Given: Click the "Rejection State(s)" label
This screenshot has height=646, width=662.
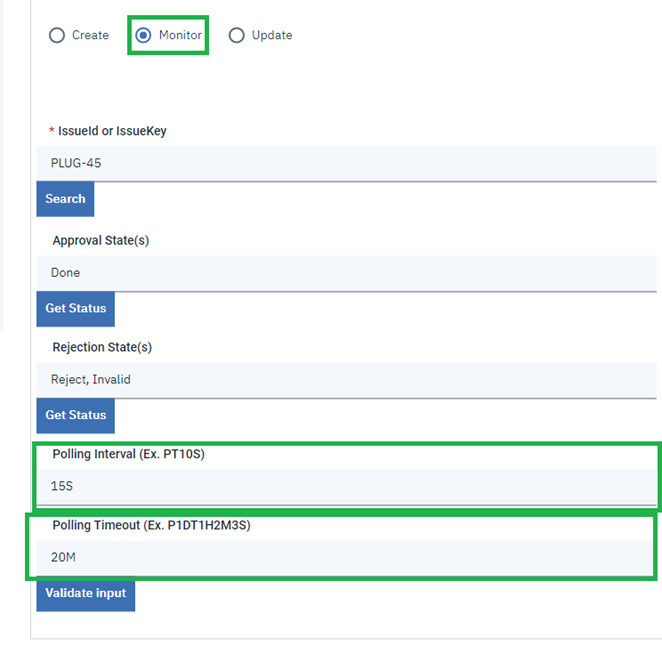Looking at the screenshot, I should pyautogui.click(x=102, y=347).
